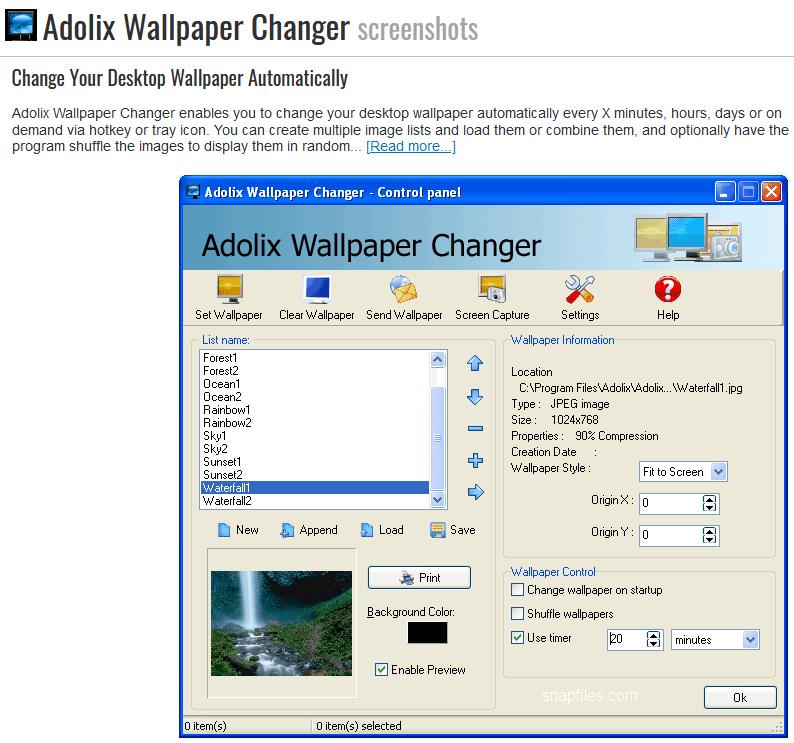Increment or decrement the Origin X spinner

tap(709, 503)
